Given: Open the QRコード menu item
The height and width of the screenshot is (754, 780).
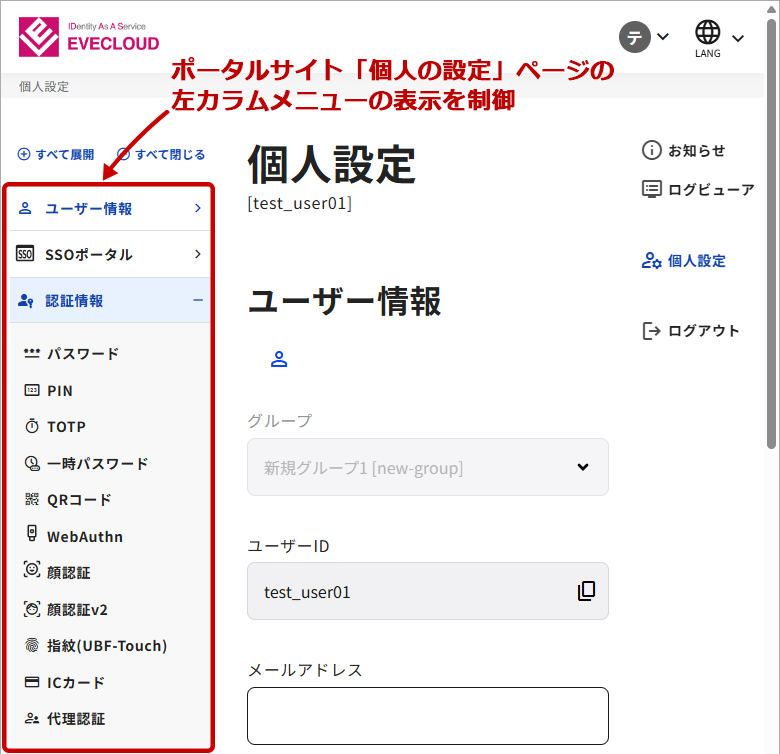Looking at the screenshot, I should 78,500.
